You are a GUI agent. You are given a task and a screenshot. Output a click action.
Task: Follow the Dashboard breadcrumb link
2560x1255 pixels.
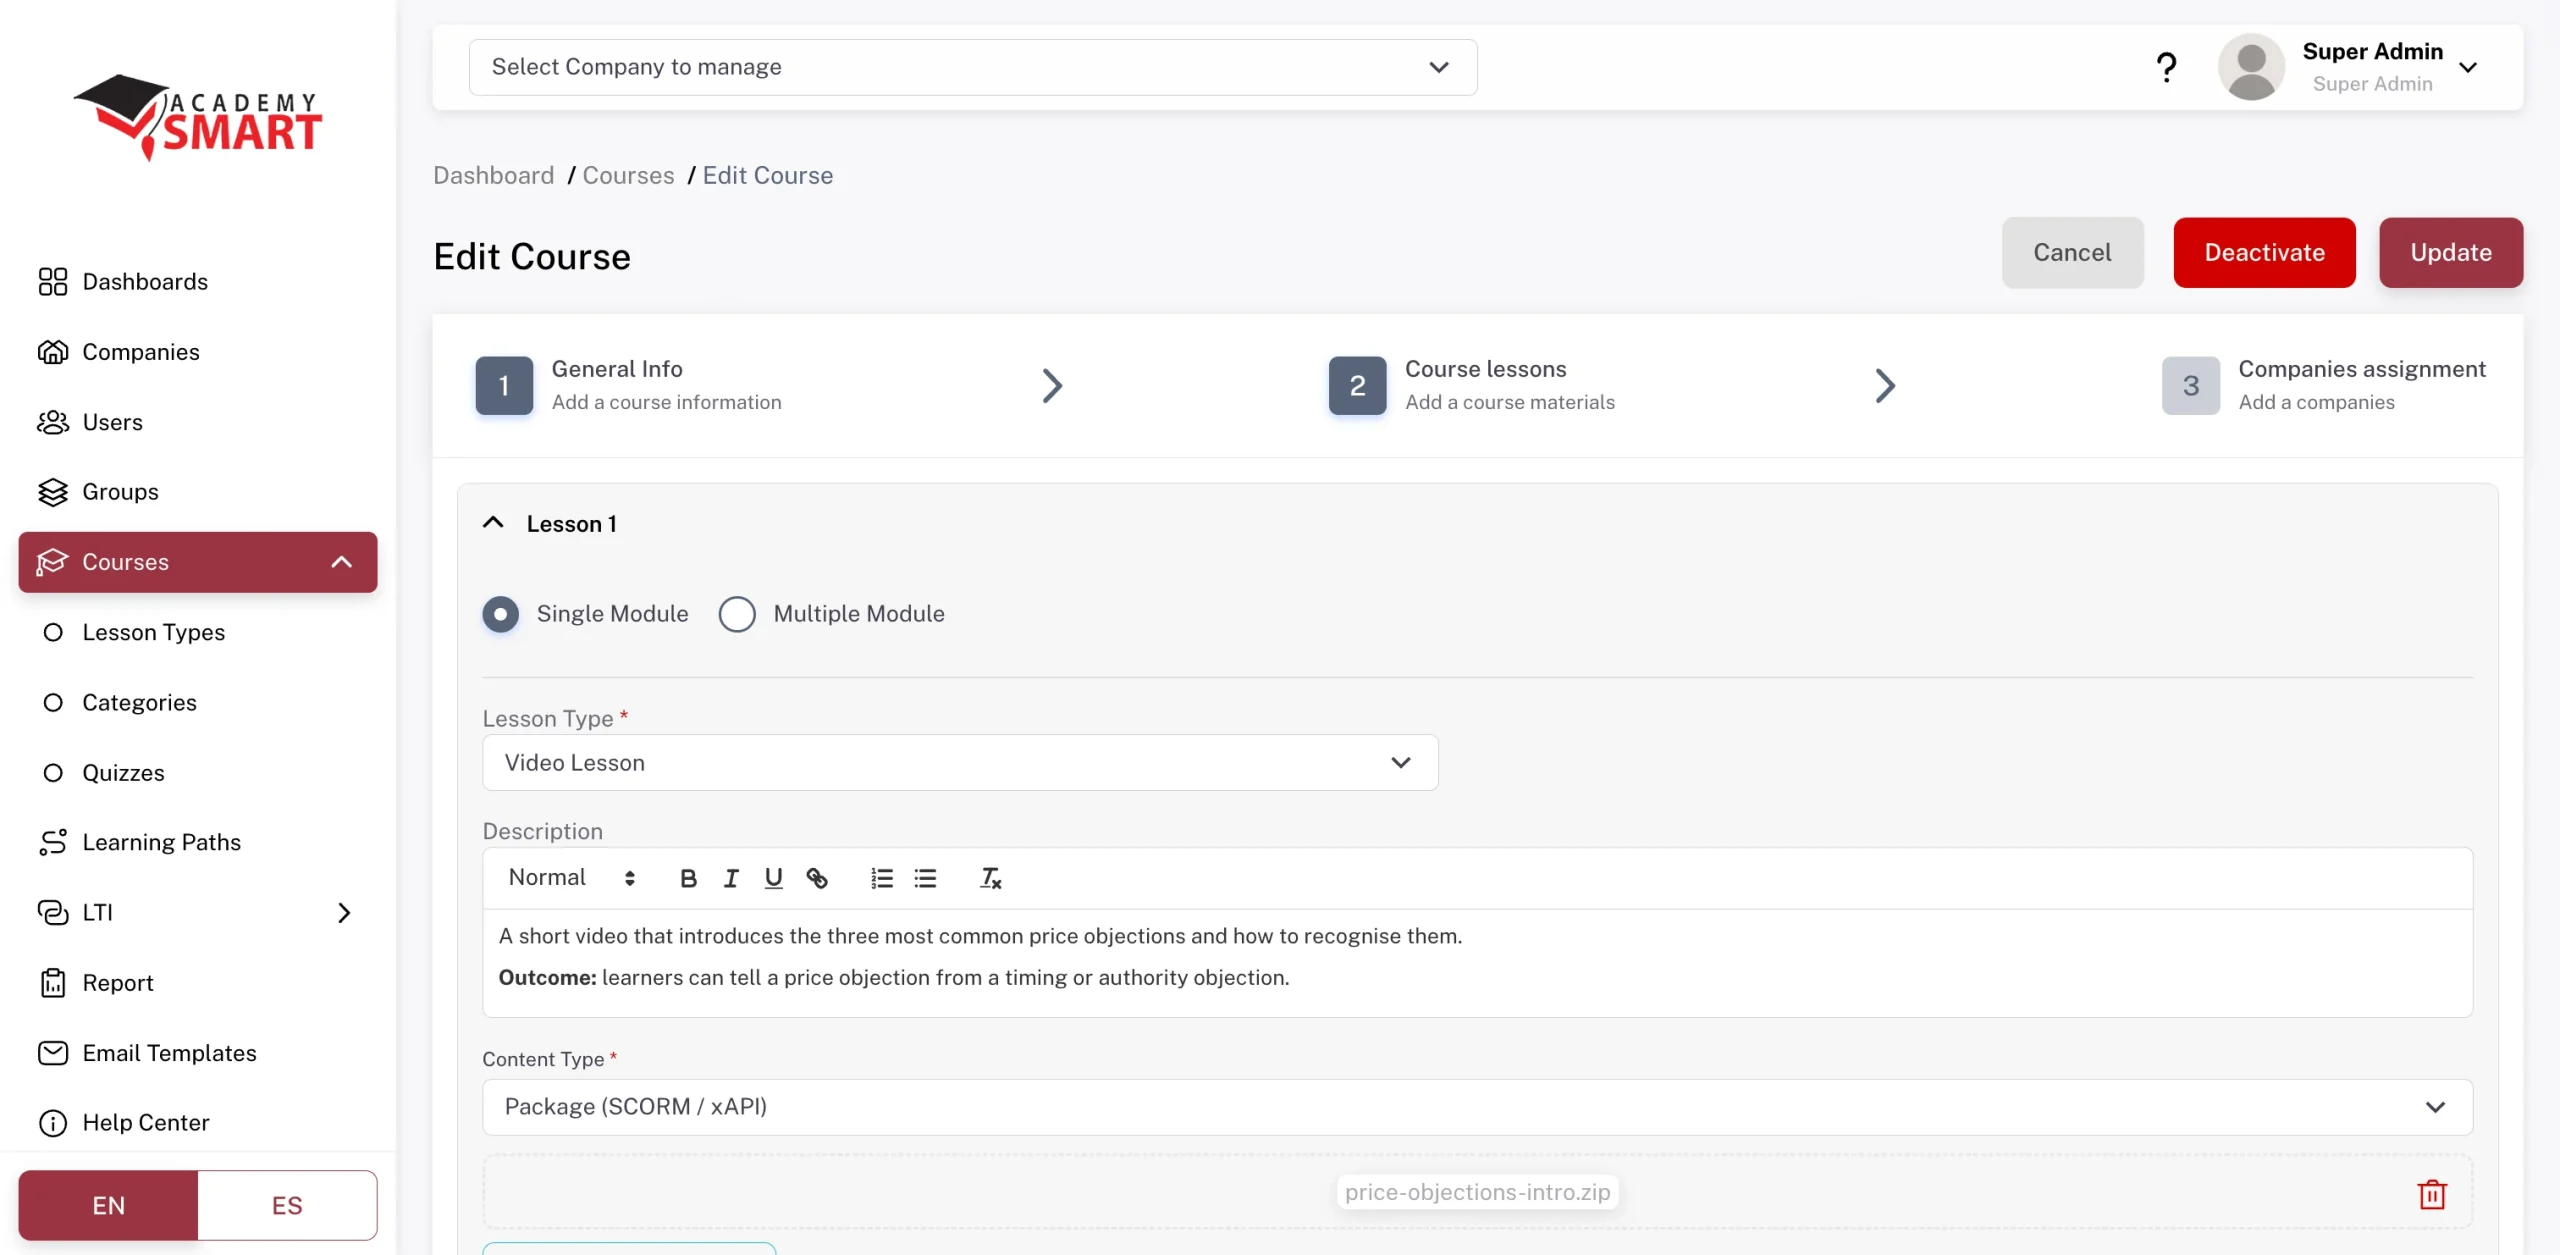pos(493,175)
